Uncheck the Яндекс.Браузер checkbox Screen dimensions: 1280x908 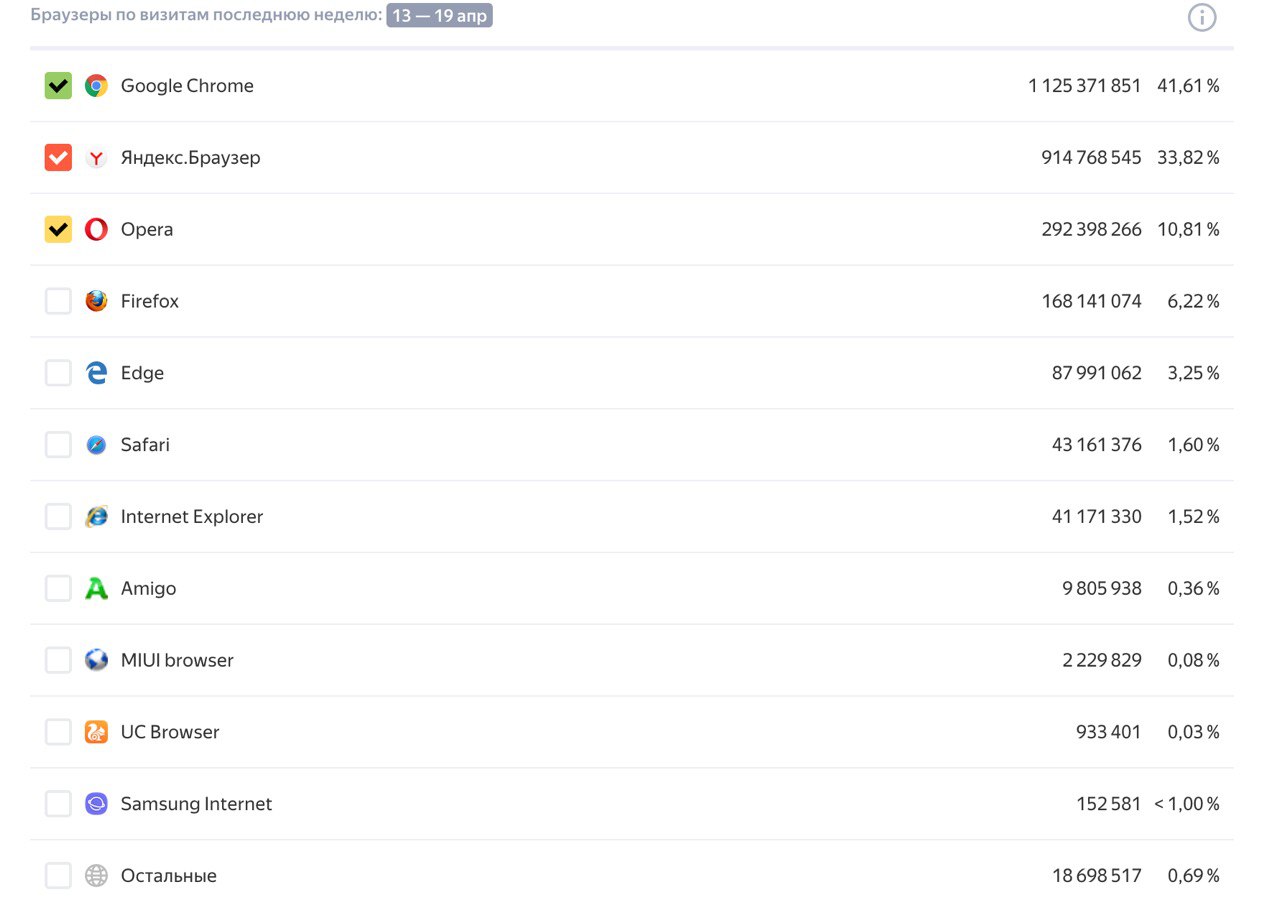[58, 158]
